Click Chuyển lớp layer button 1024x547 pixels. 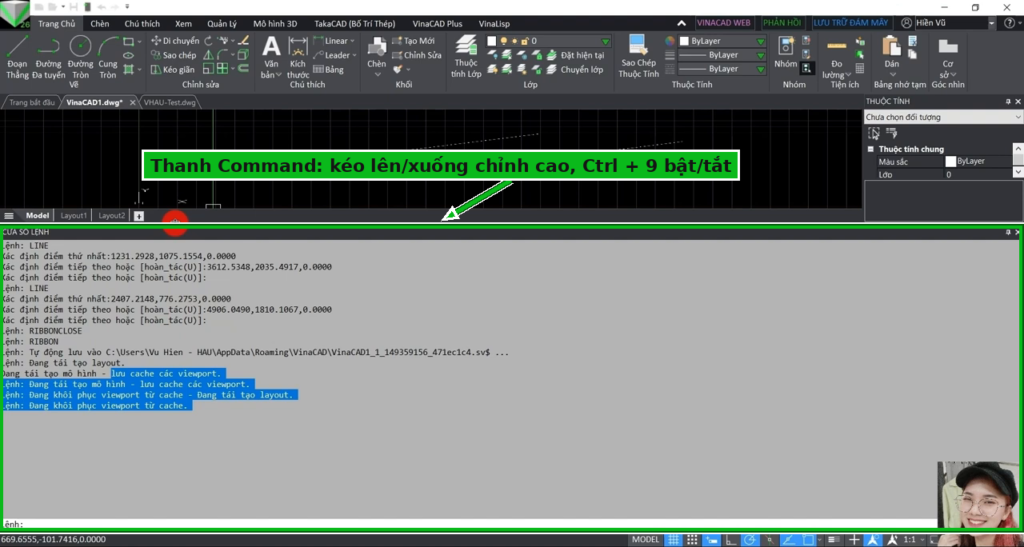tap(575, 69)
